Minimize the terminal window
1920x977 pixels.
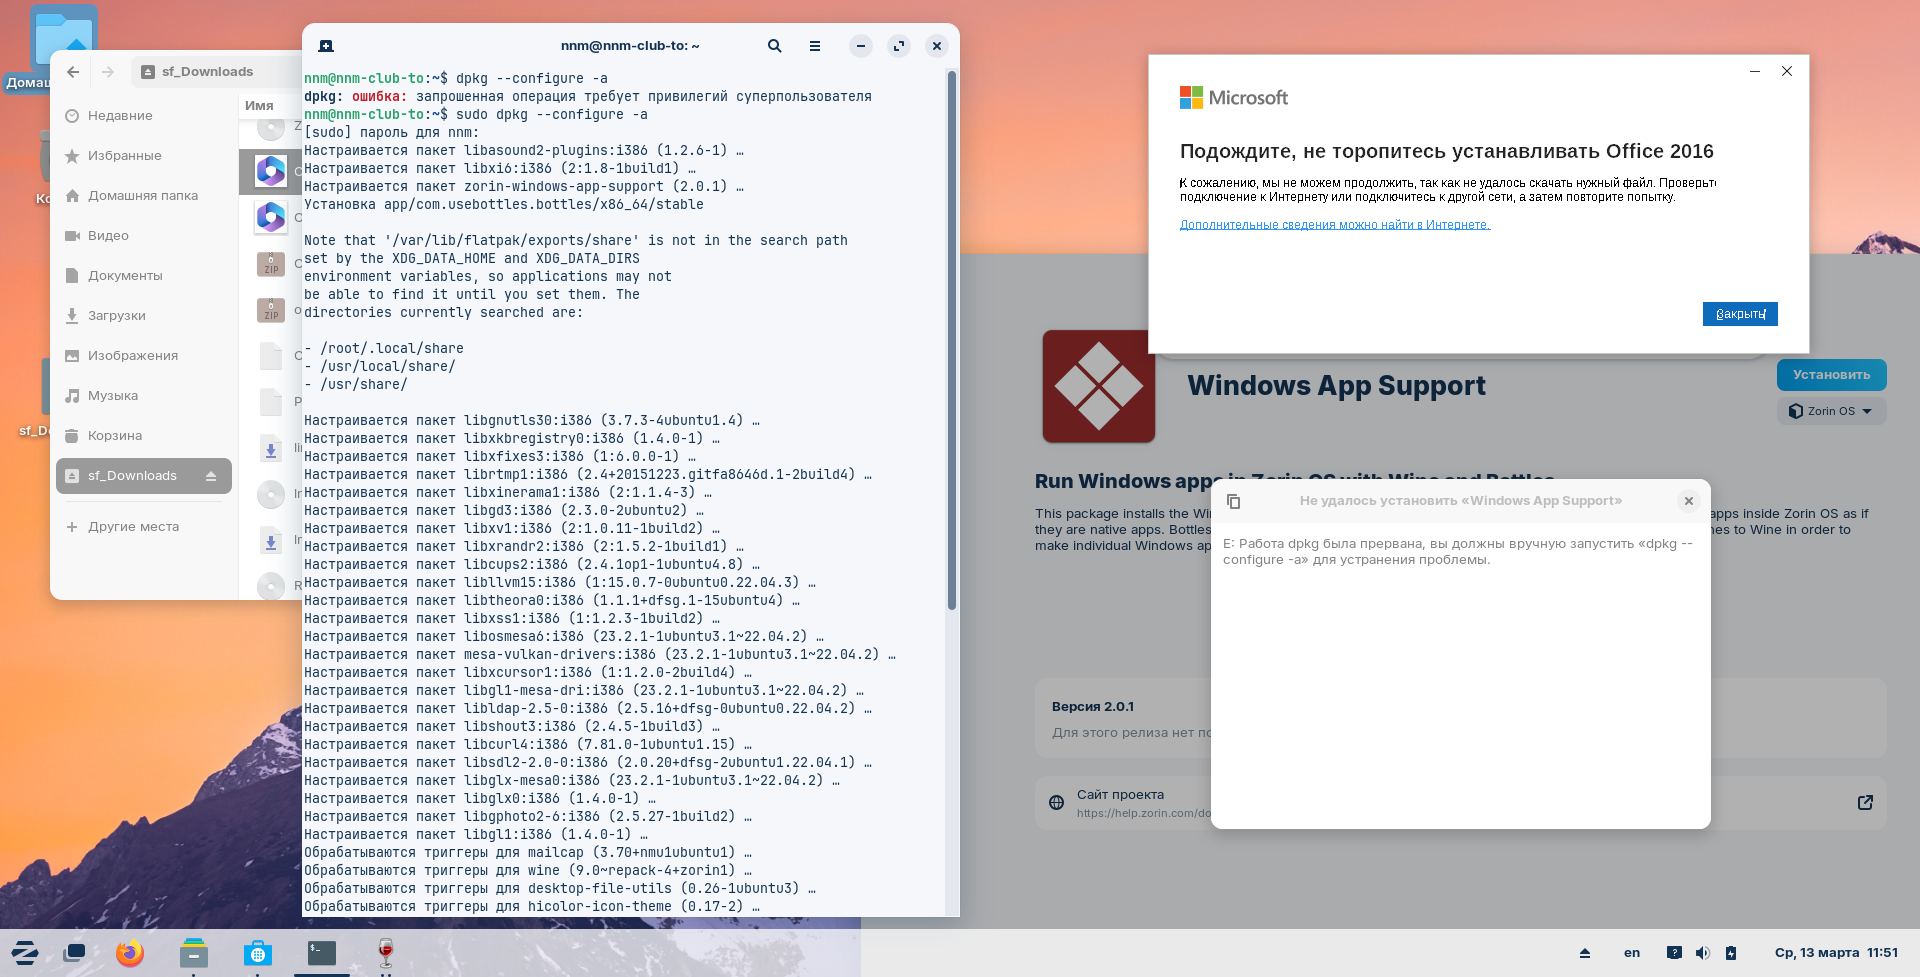(x=861, y=46)
